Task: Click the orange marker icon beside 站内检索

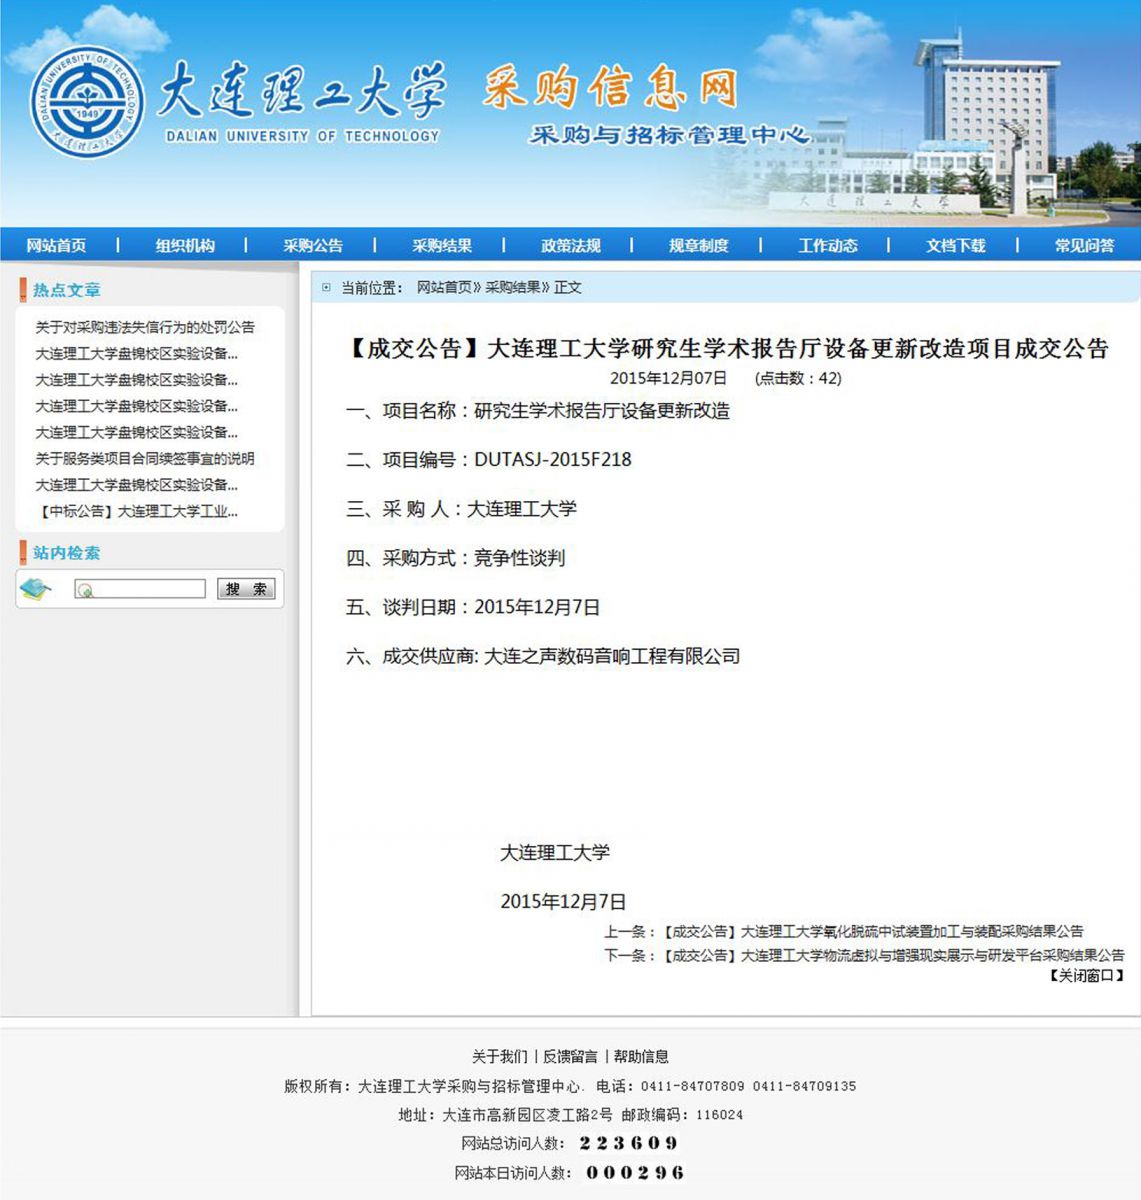Action: coord(23,553)
